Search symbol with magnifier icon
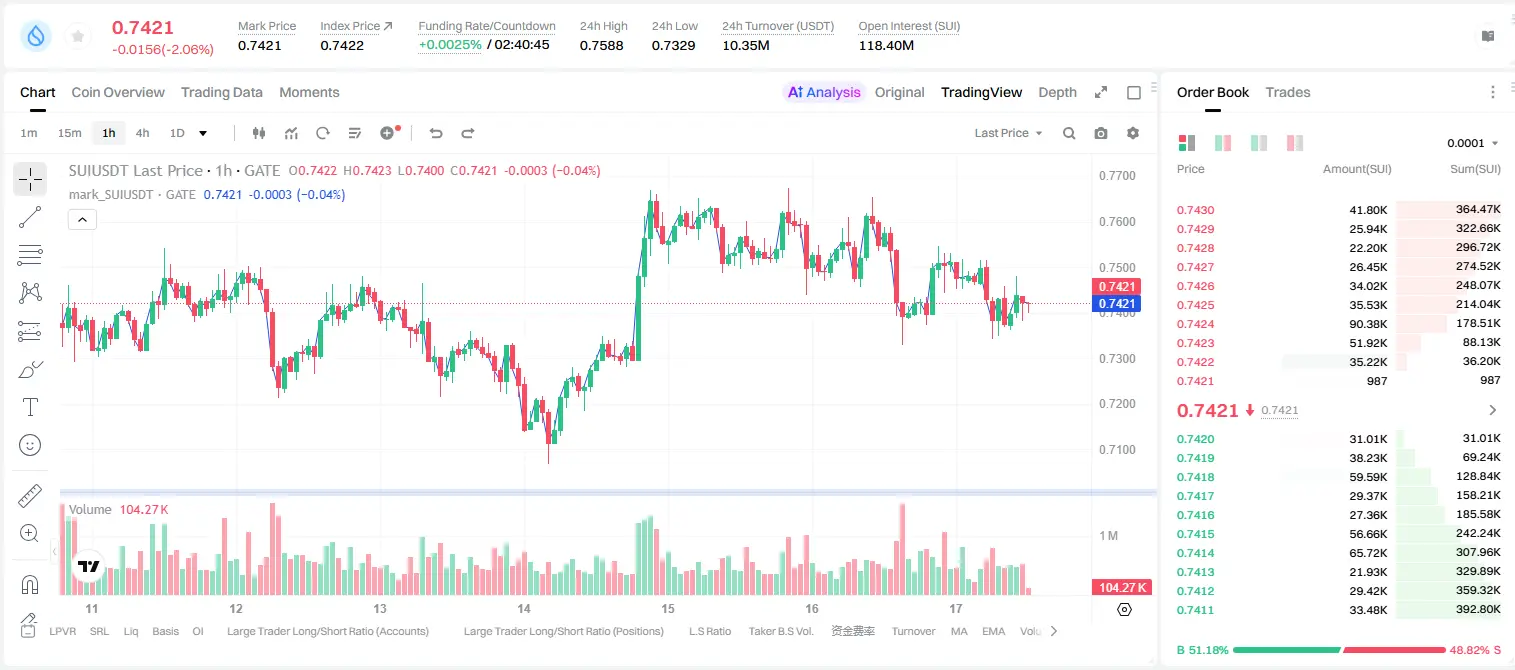Screen dimensions: 1515x670 pos(1069,133)
